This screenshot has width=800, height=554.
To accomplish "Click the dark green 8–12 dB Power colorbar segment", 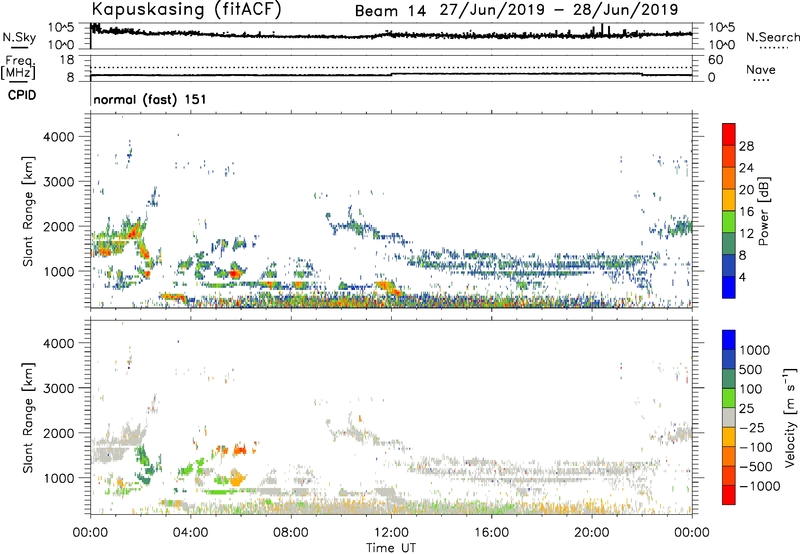I will tap(729, 244).
